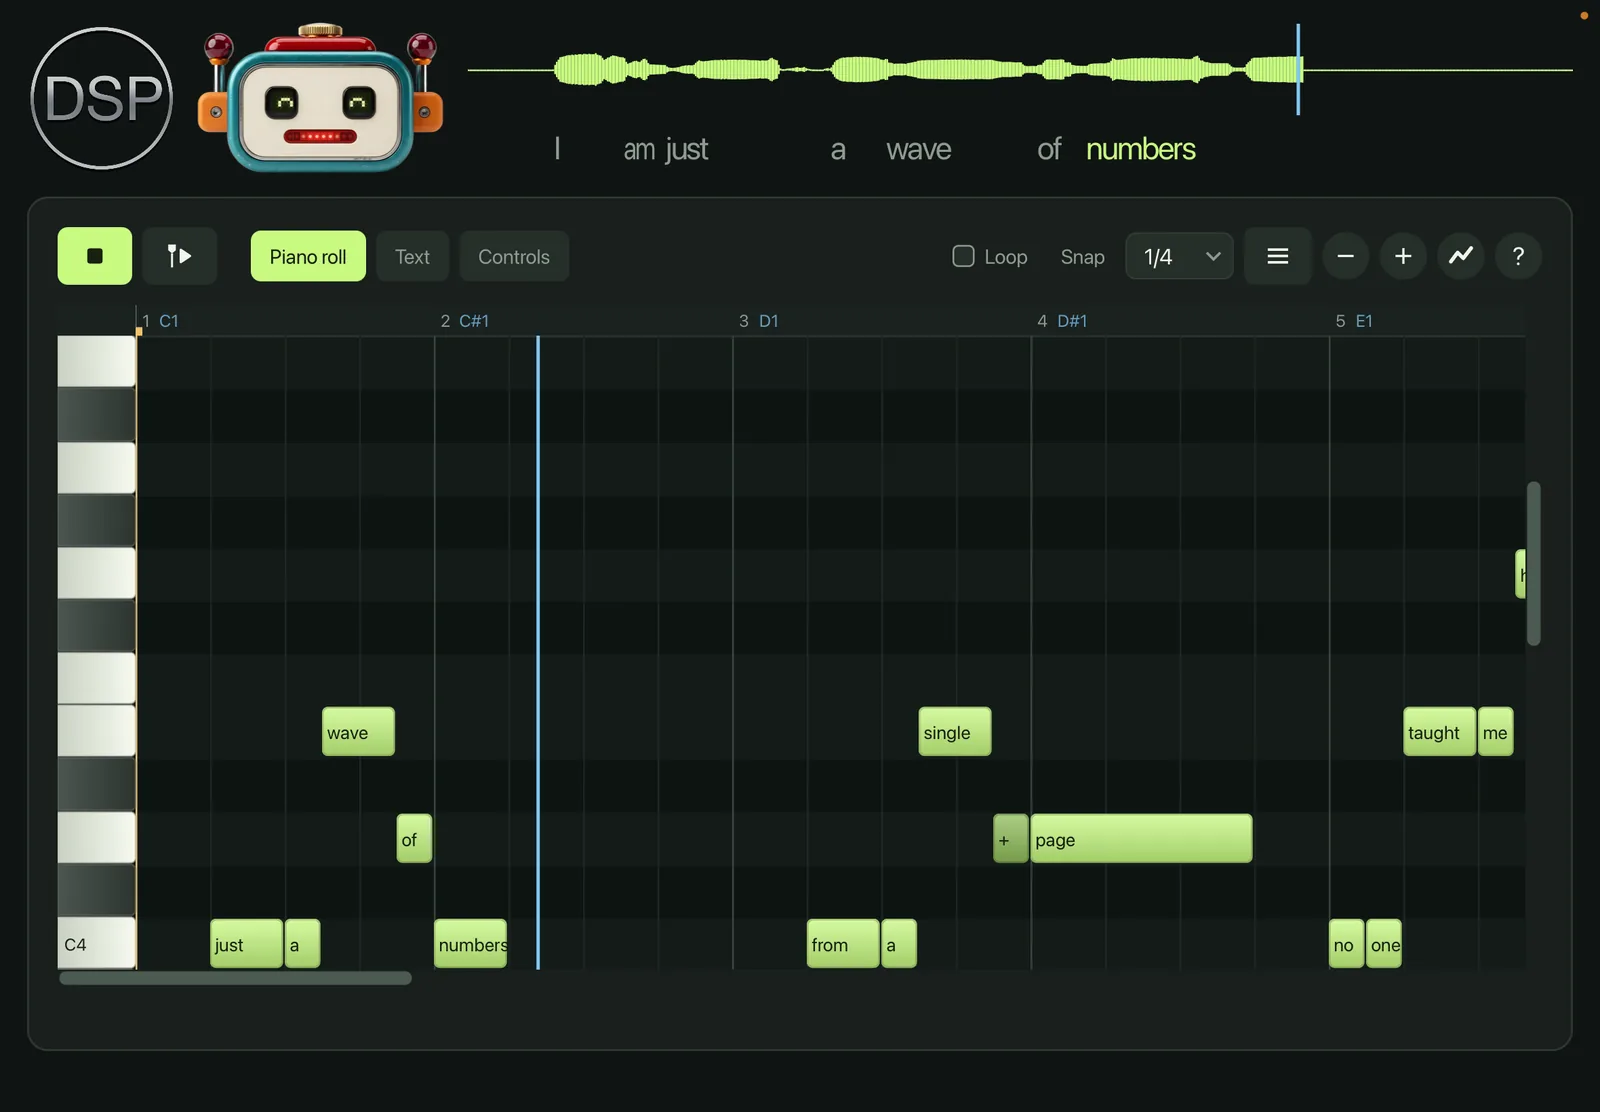Select the 'numbers' note block
The width and height of the screenshot is (1600, 1112).
tap(471, 944)
